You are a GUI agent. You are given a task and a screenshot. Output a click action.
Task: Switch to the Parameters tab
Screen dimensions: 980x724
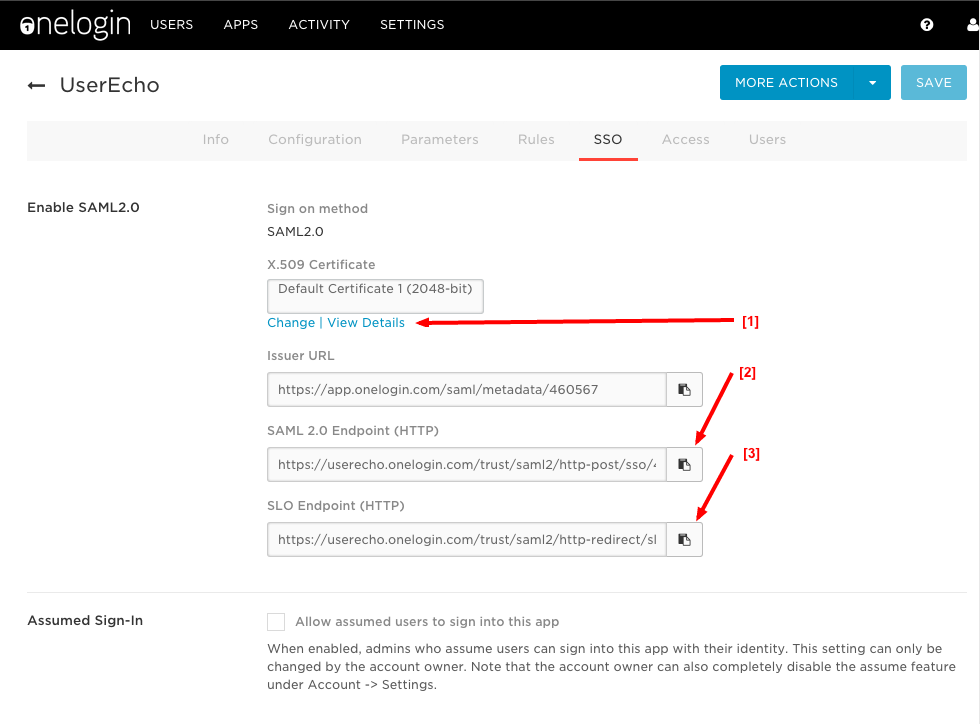tap(439, 139)
